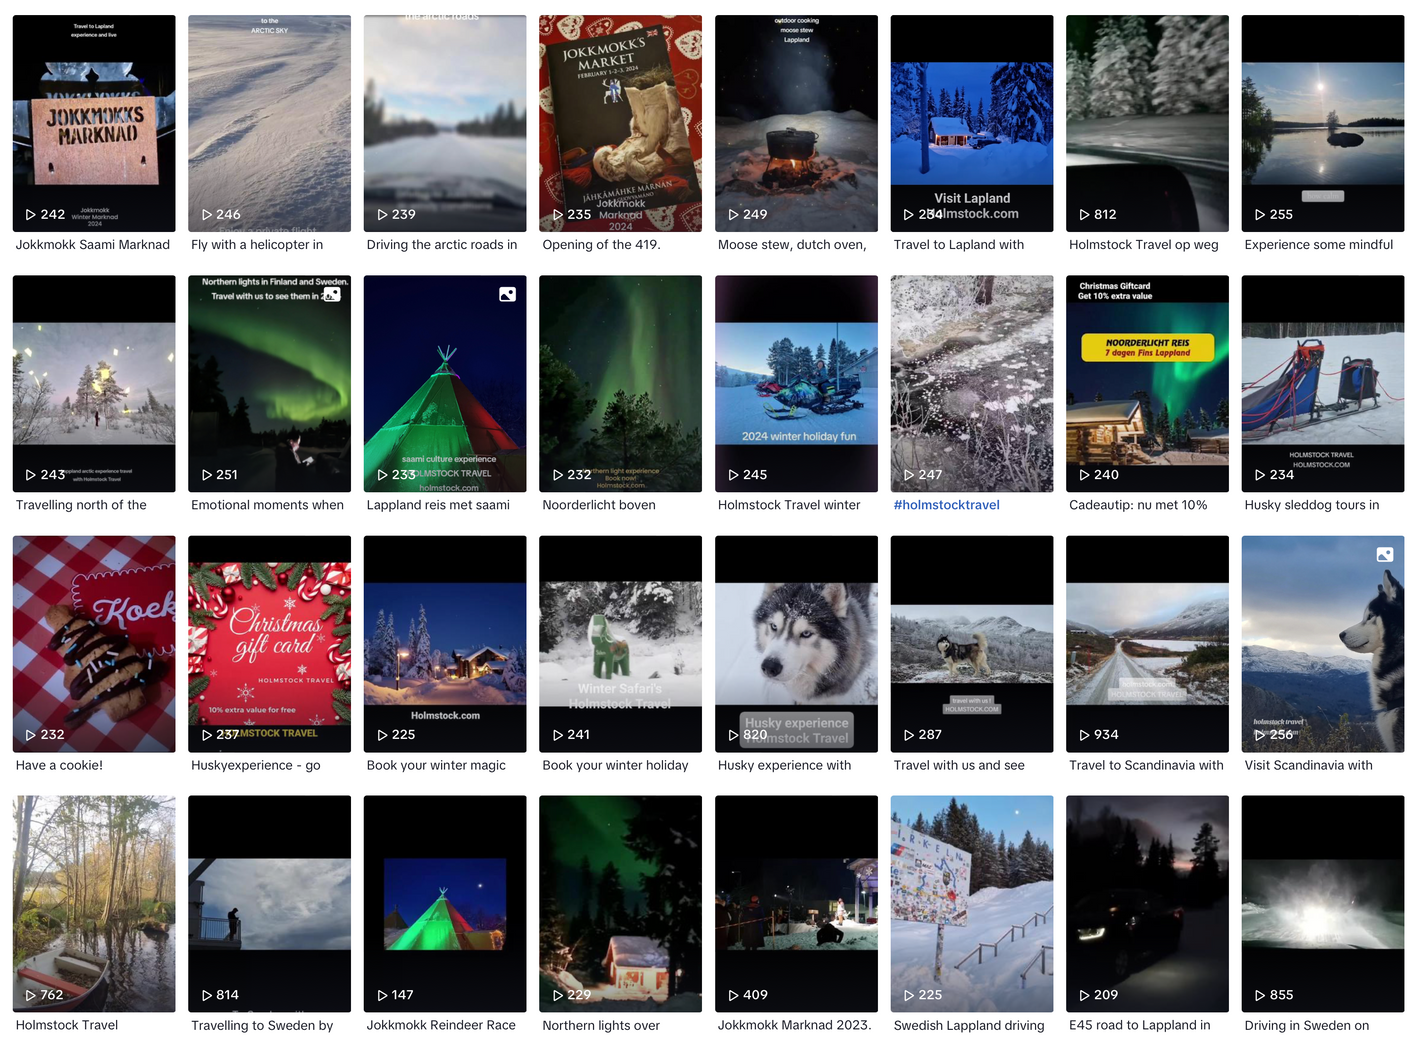Click image icon on husky mountain thumbnail

(x=1385, y=554)
